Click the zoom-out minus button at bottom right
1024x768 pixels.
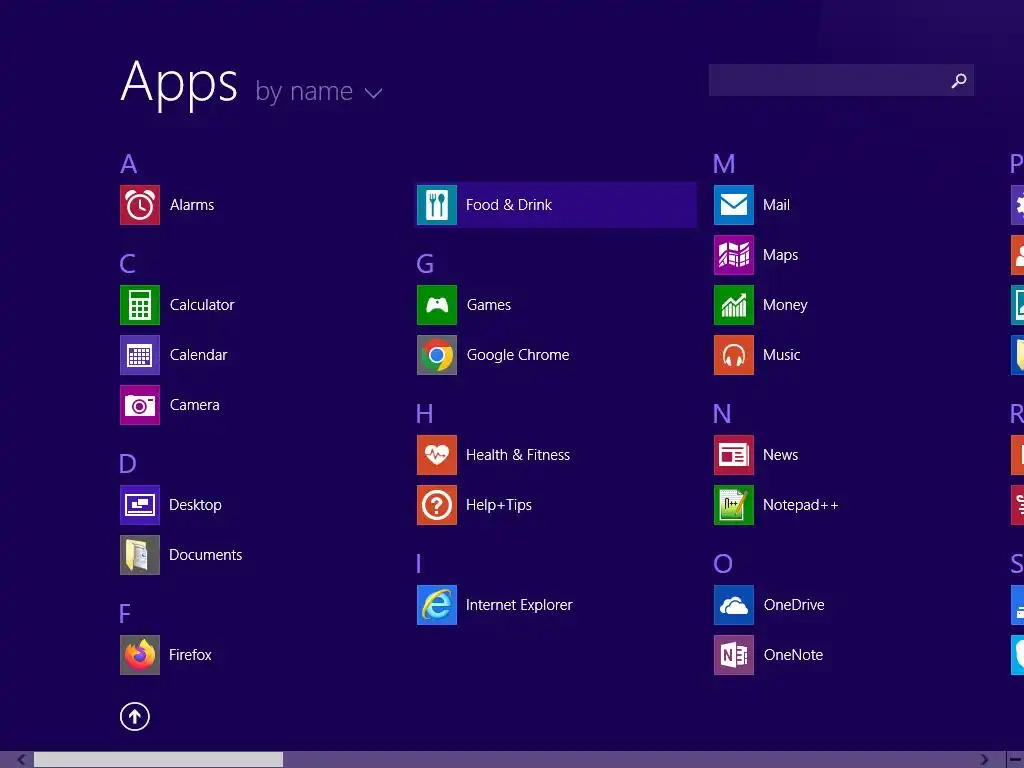point(1016,760)
